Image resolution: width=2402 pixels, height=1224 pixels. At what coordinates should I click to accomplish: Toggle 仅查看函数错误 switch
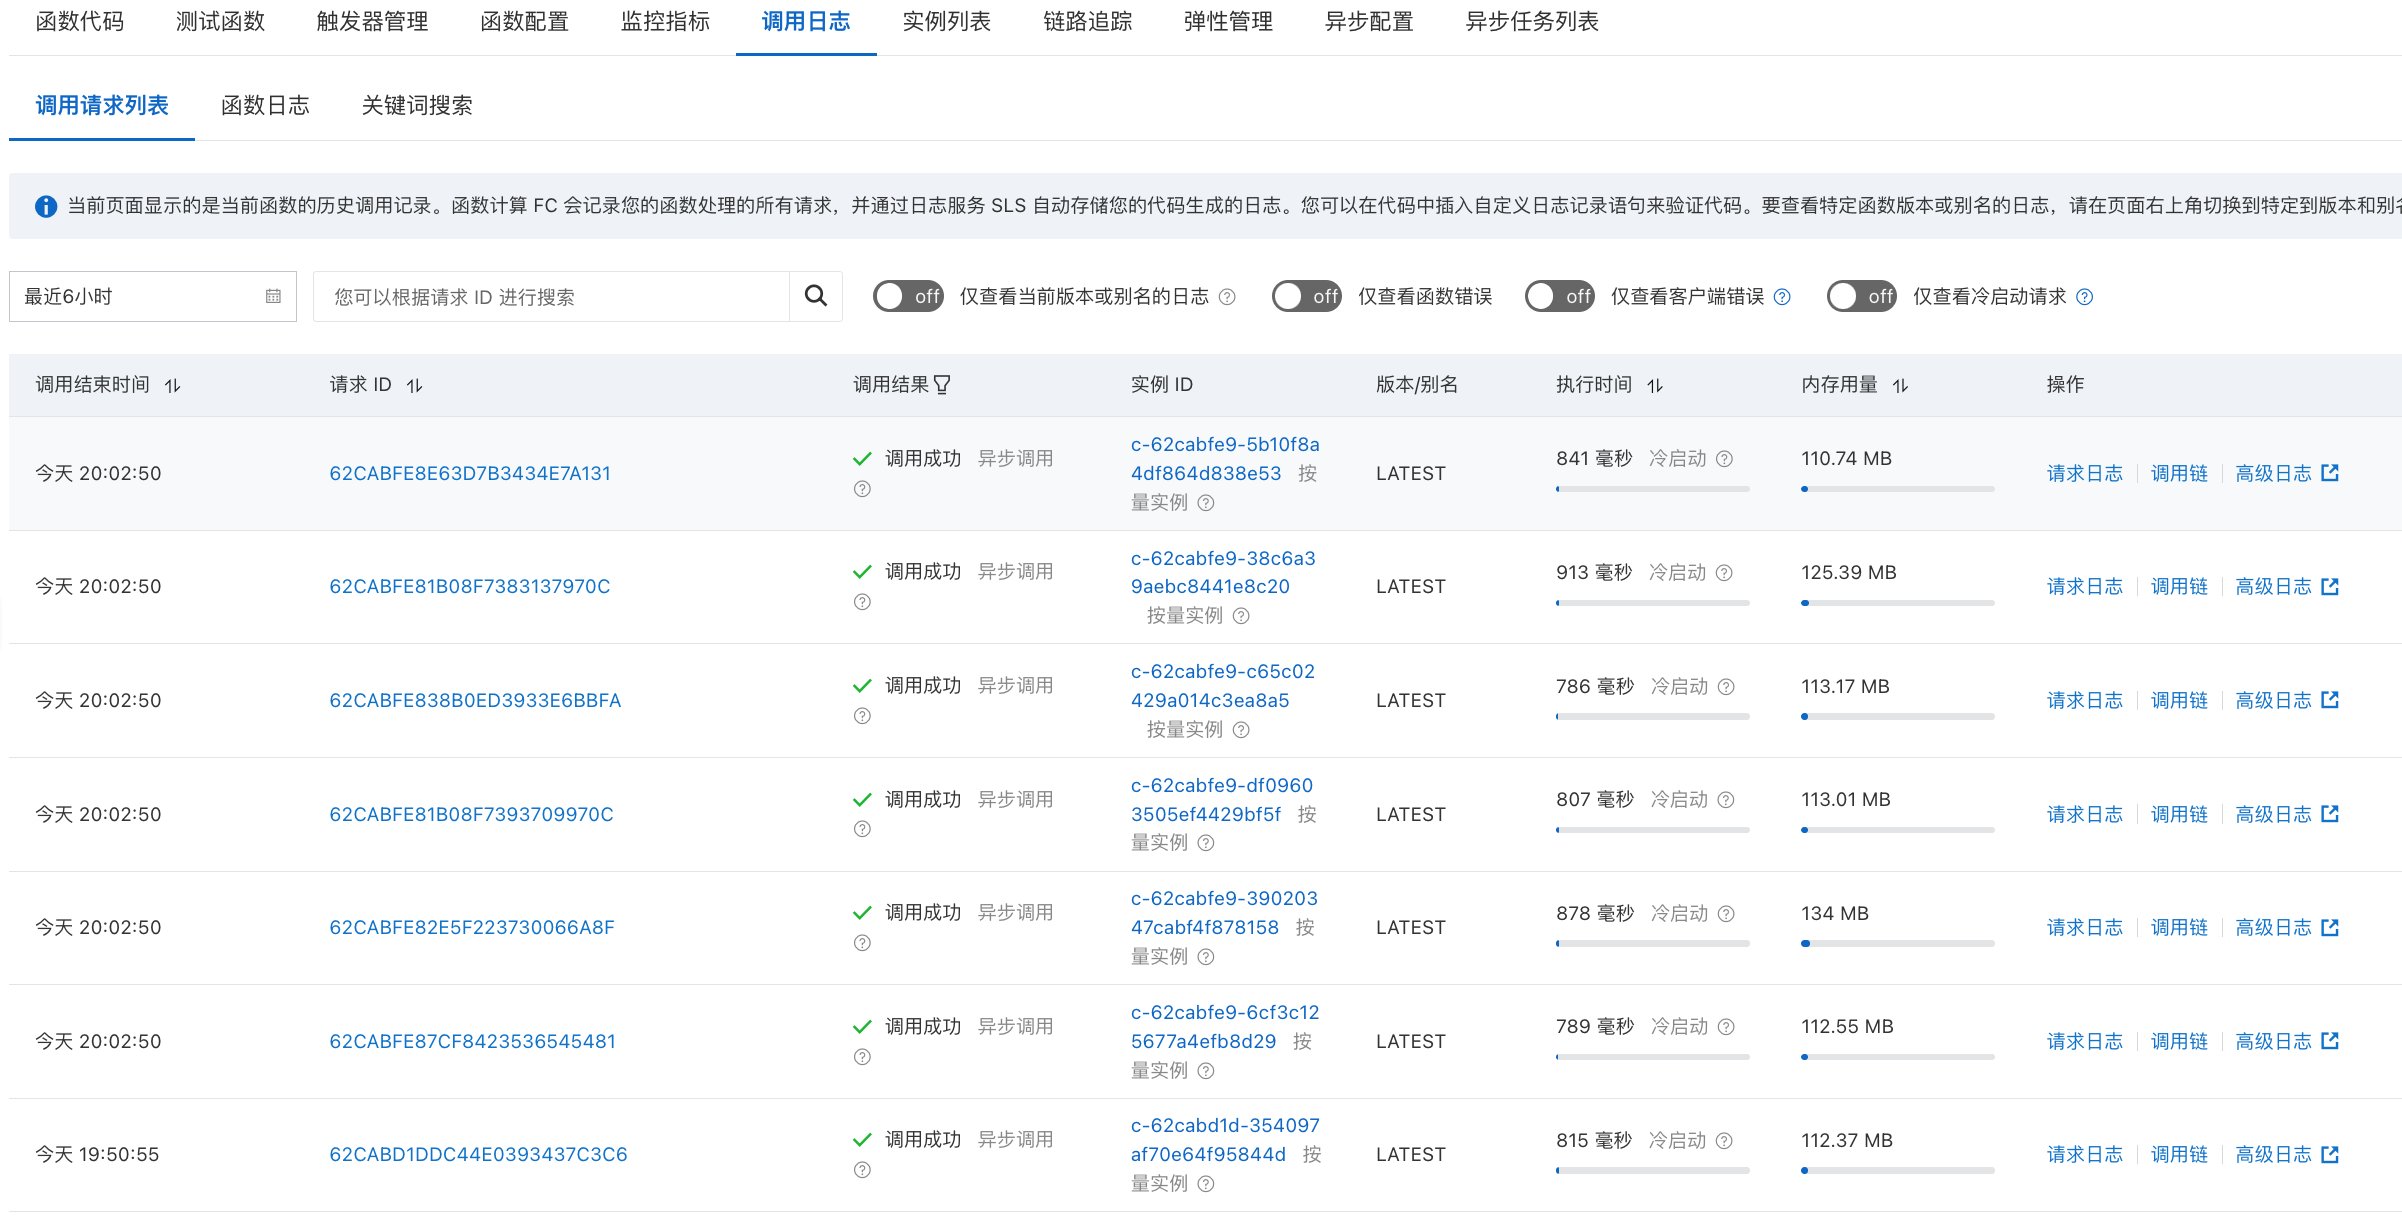[1306, 296]
